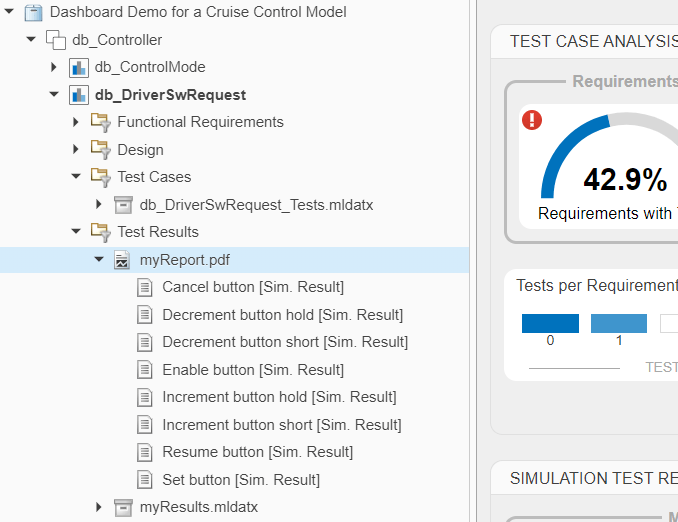Collapse the myReport.pdf node
This screenshot has width=678, height=522.
[99, 259]
